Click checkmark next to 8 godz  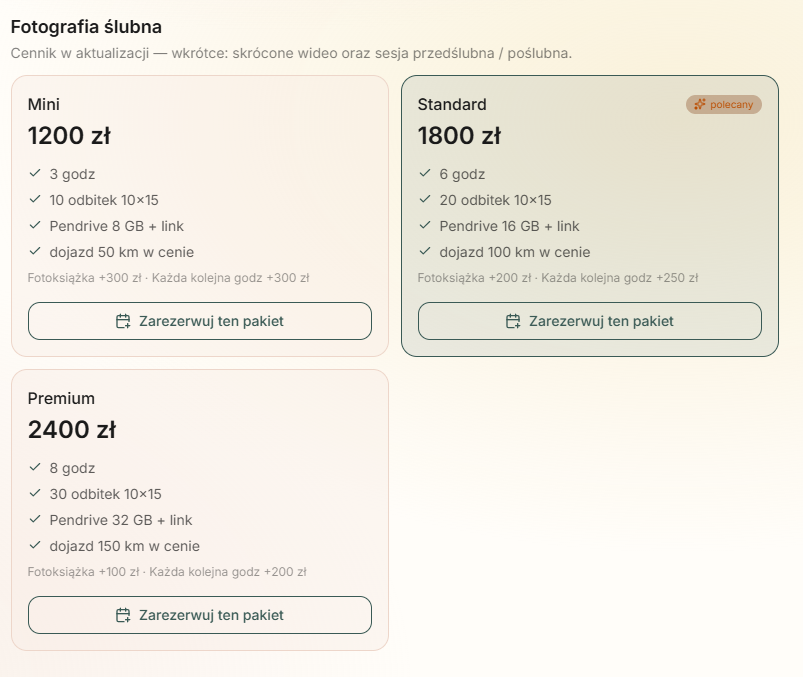pyautogui.click(x=35, y=468)
